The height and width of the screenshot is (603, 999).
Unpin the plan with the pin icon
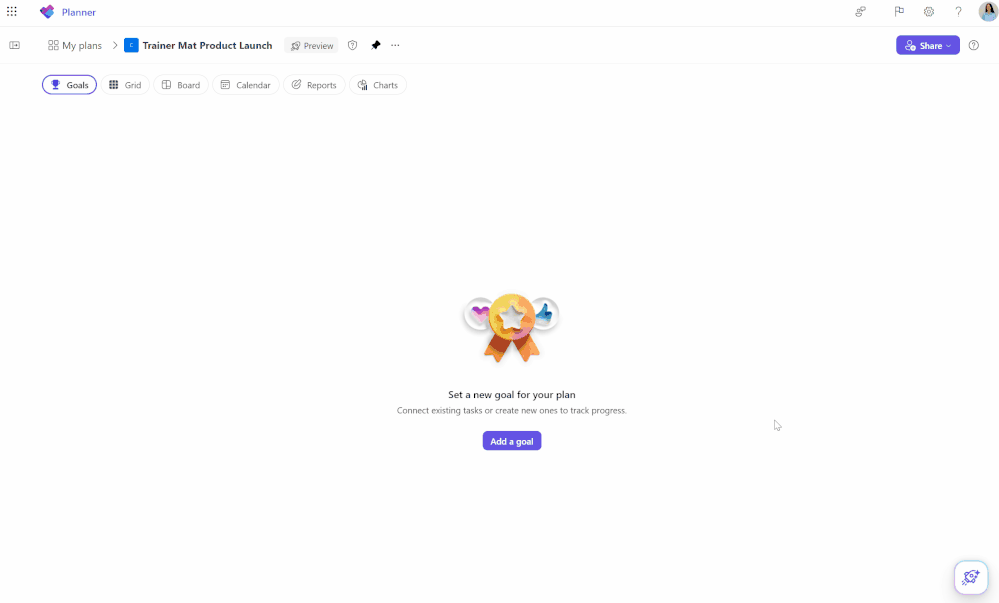[x=375, y=45]
